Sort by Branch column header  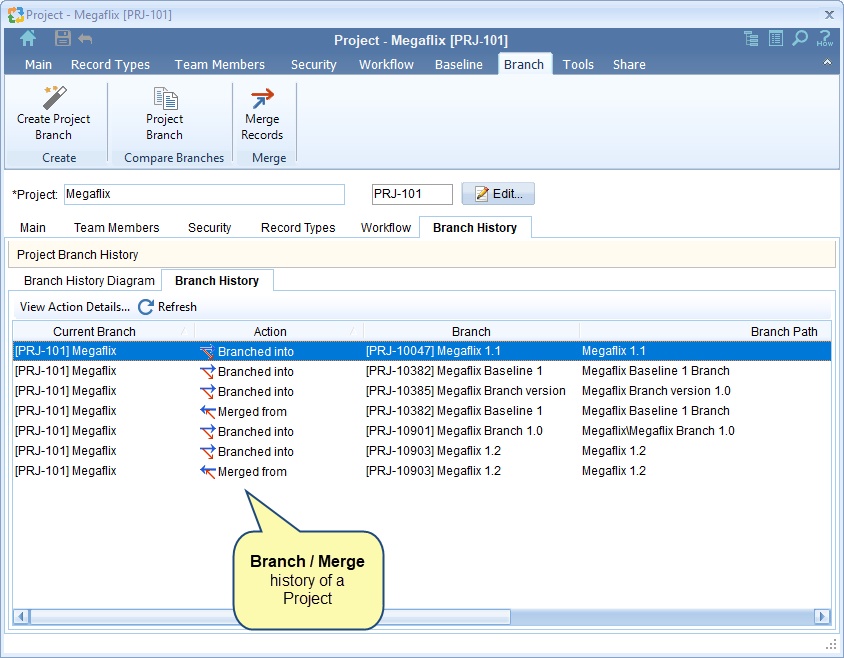[471, 332]
